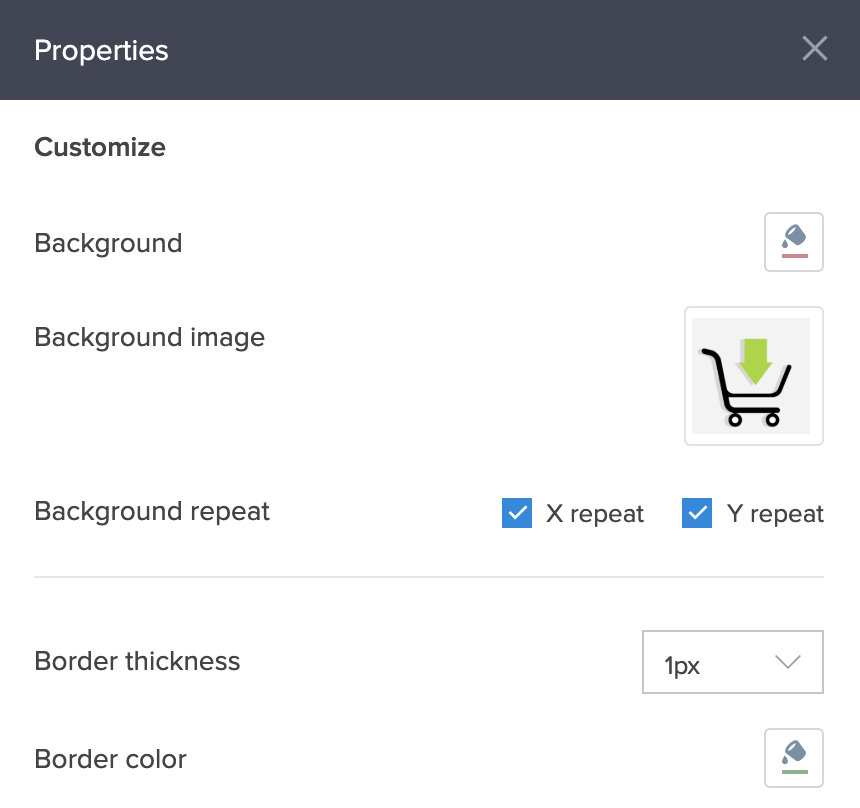Select the shopping cart background image thumbnail
This screenshot has height=808, width=860.
(x=753, y=375)
